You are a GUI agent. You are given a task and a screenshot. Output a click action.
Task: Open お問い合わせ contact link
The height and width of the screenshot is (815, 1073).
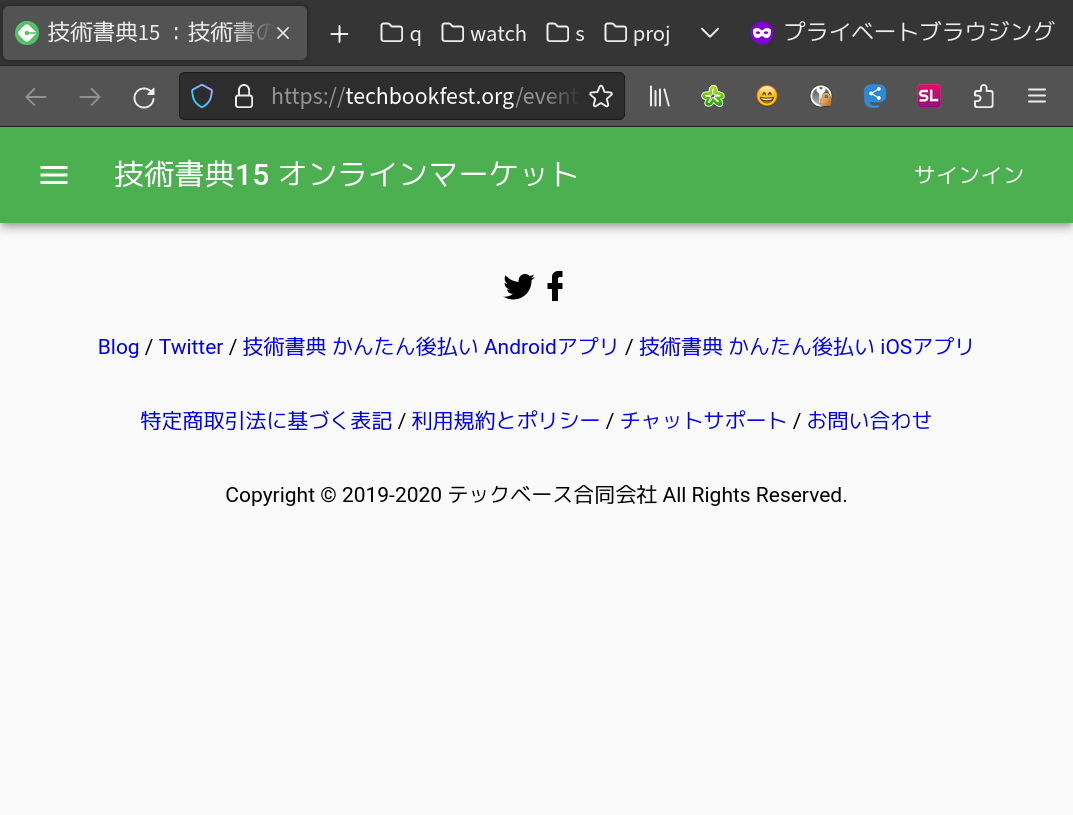(x=869, y=421)
